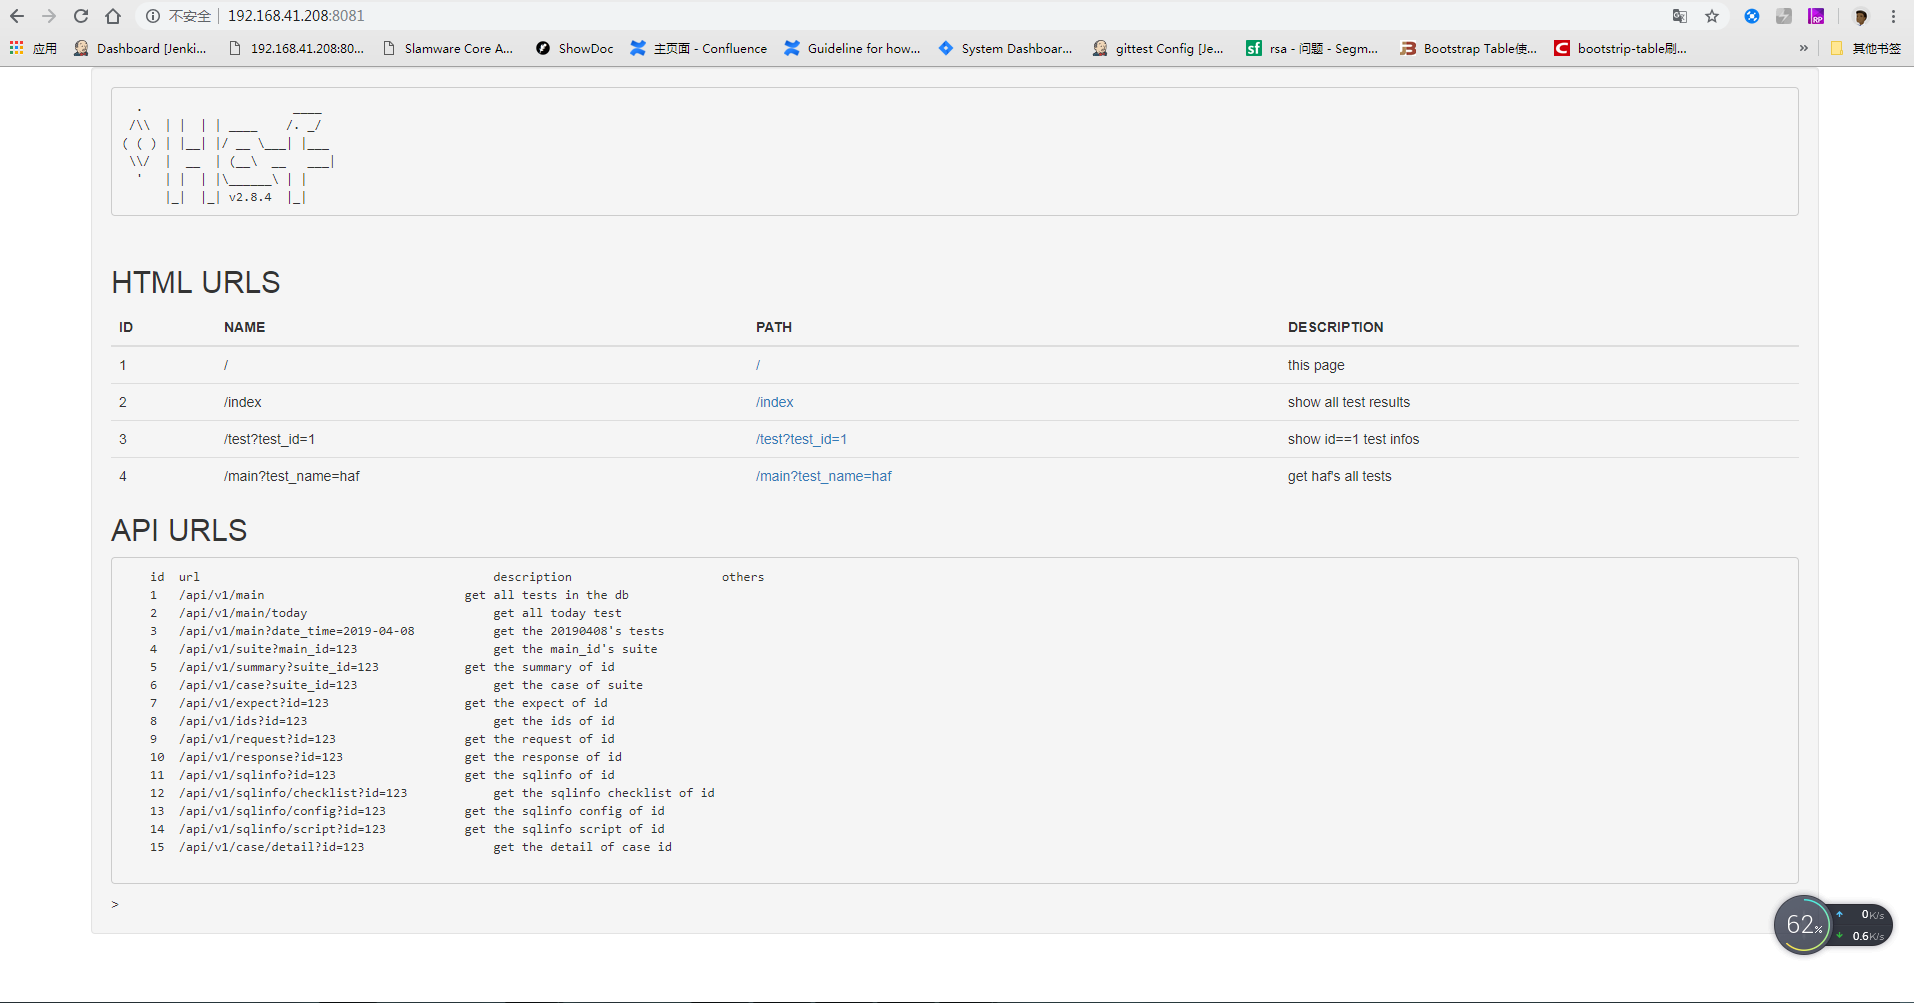Click the /api/v1/expect?id=123 entry
Viewport: 1914px width, 1003px height.
tap(254, 703)
